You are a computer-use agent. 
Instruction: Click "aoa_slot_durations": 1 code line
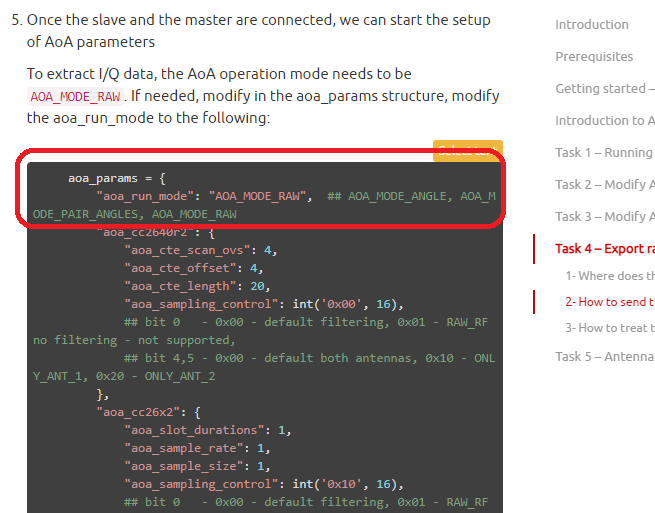(208, 430)
